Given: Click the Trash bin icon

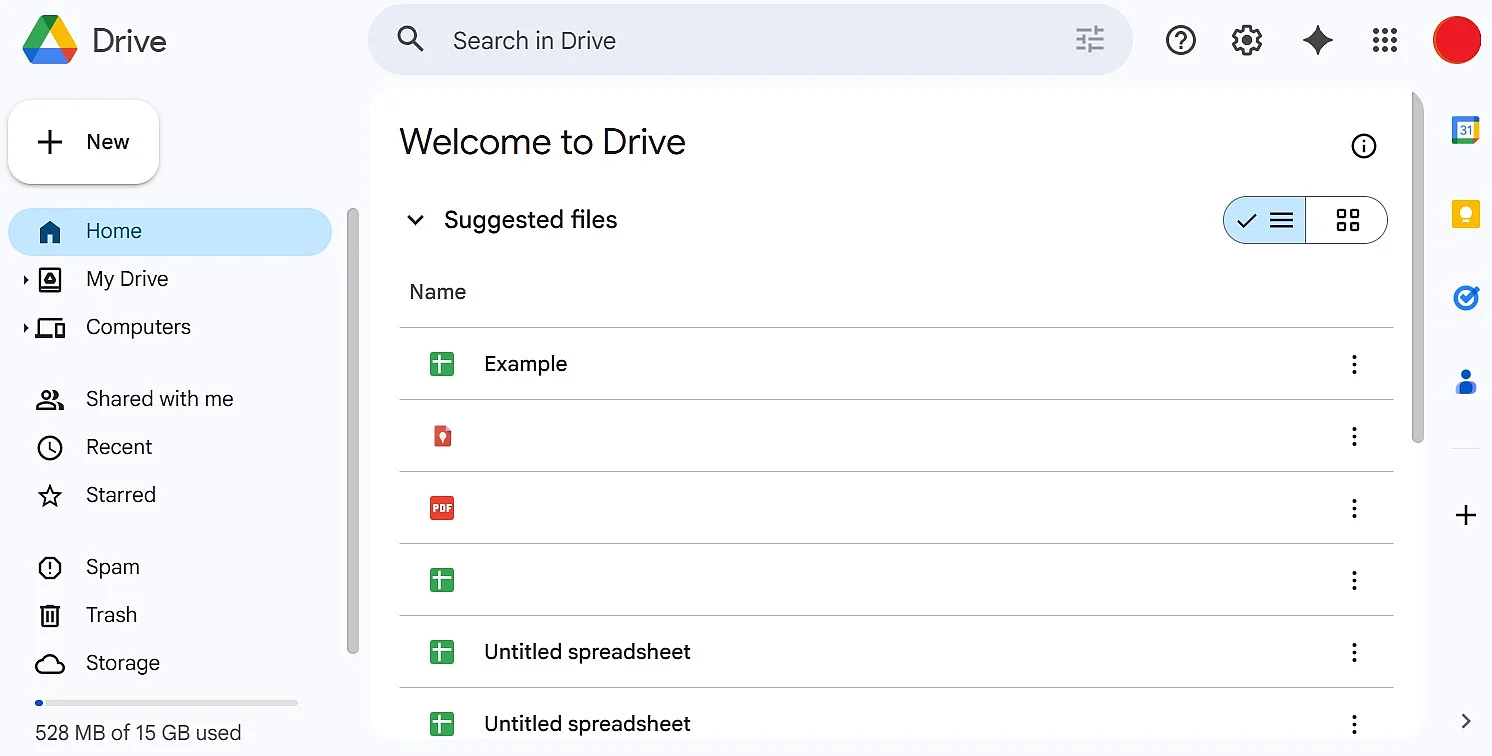Looking at the screenshot, I should [x=50, y=615].
